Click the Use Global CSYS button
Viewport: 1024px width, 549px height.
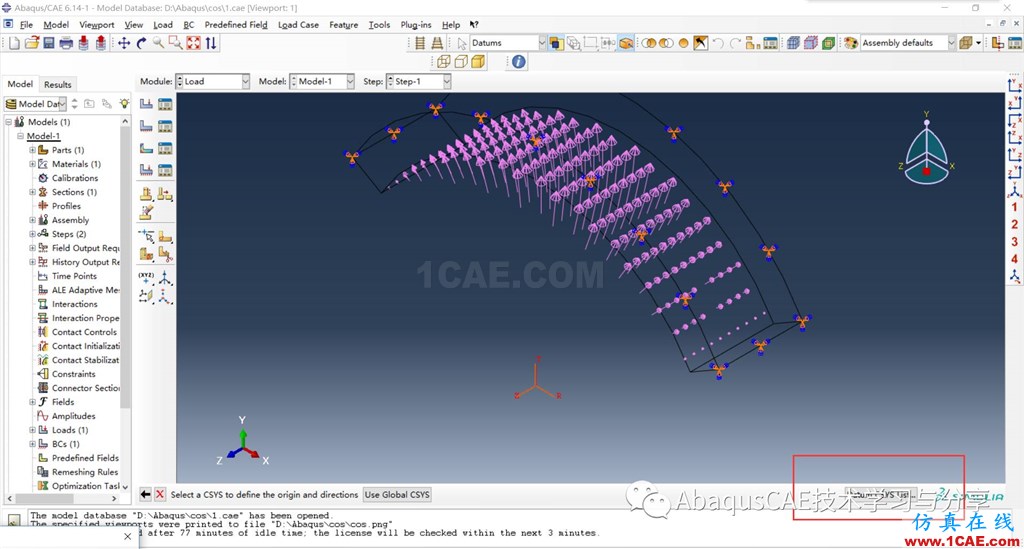click(x=397, y=495)
